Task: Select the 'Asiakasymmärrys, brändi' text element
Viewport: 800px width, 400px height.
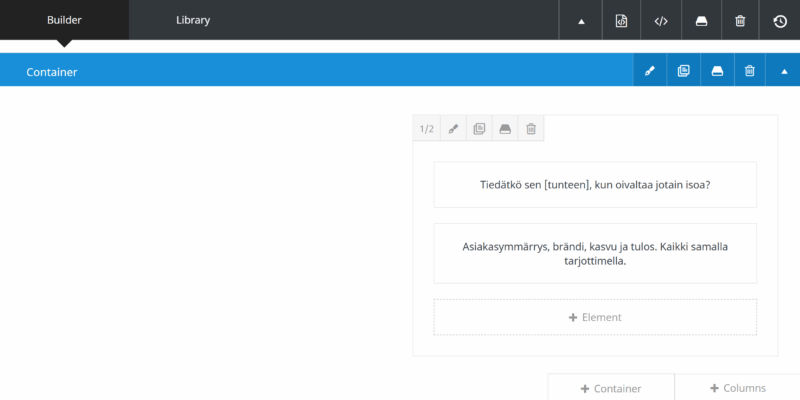Action: [595, 254]
